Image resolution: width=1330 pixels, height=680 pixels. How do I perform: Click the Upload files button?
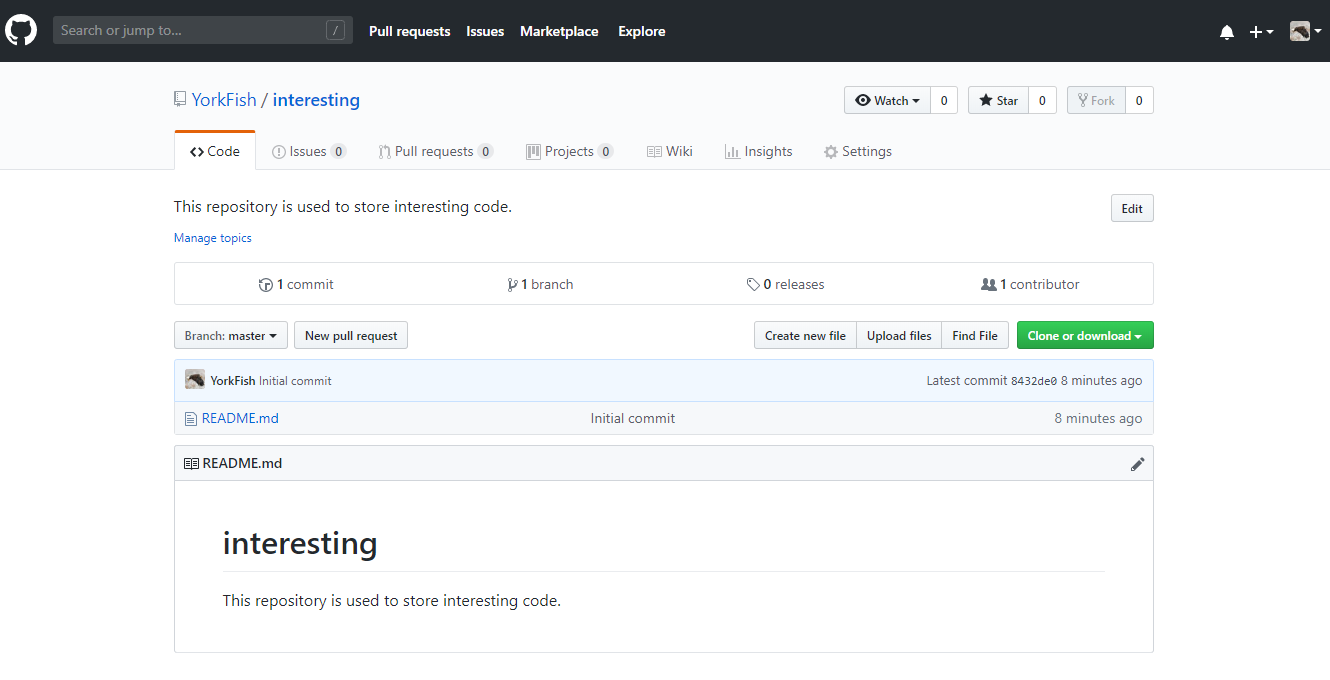(x=899, y=335)
